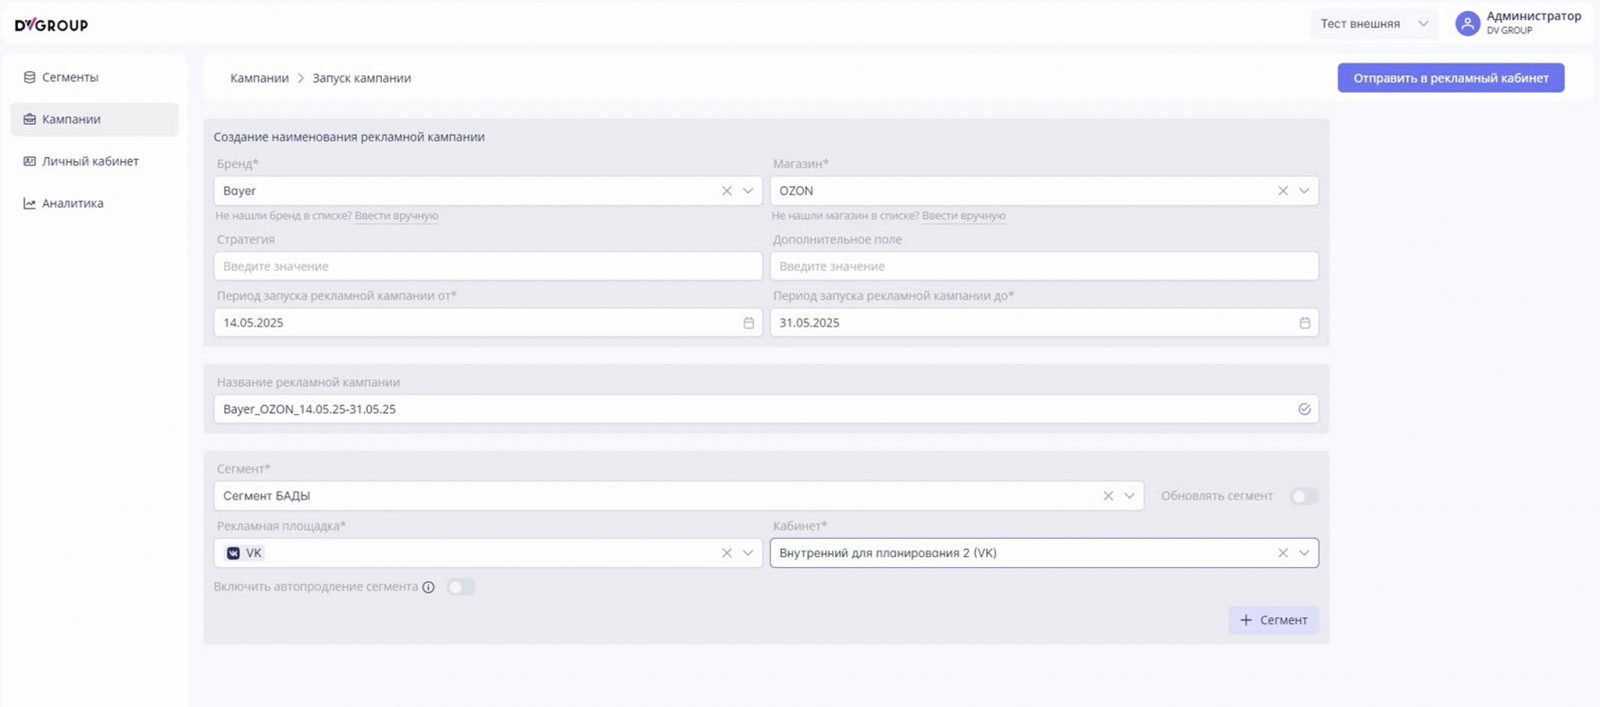Click the DV GROUP logo

[x=51, y=24]
